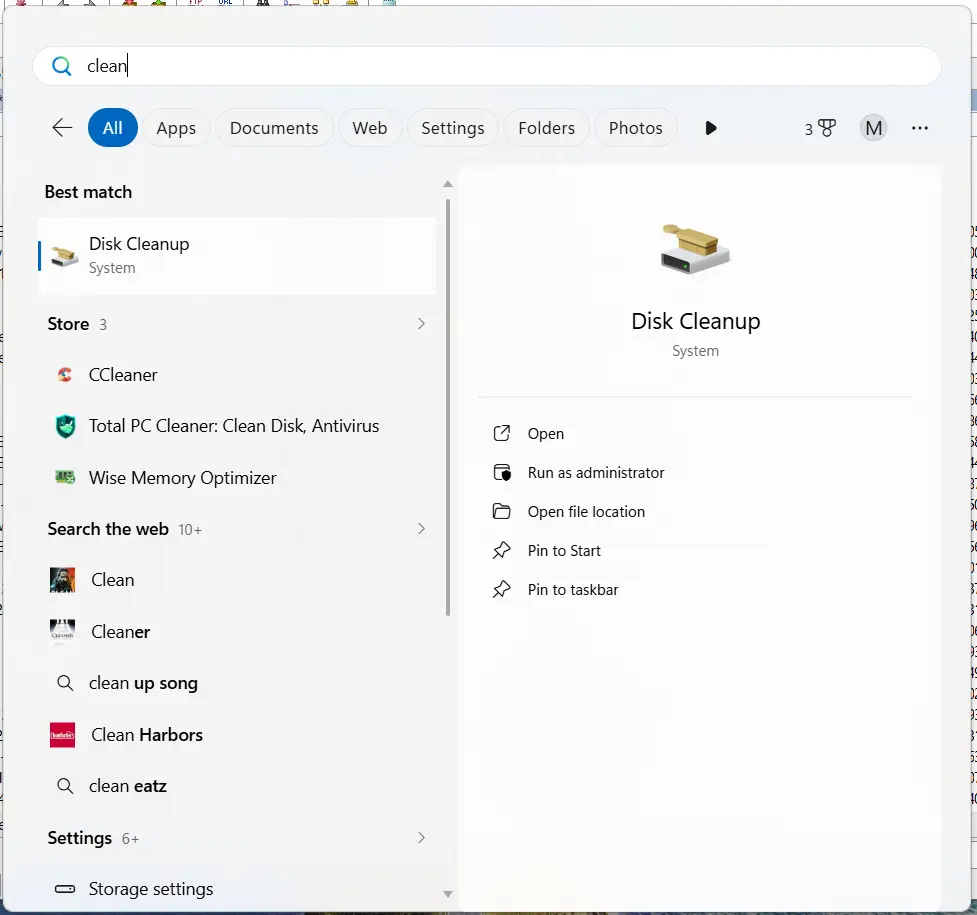
Task: Click the Disk Cleanup title in preview pane
Action: [x=695, y=321]
